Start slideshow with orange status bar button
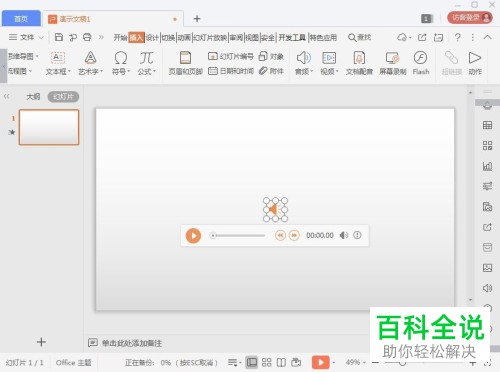This screenshot has height=372, width=500. [x=321, y=362]
